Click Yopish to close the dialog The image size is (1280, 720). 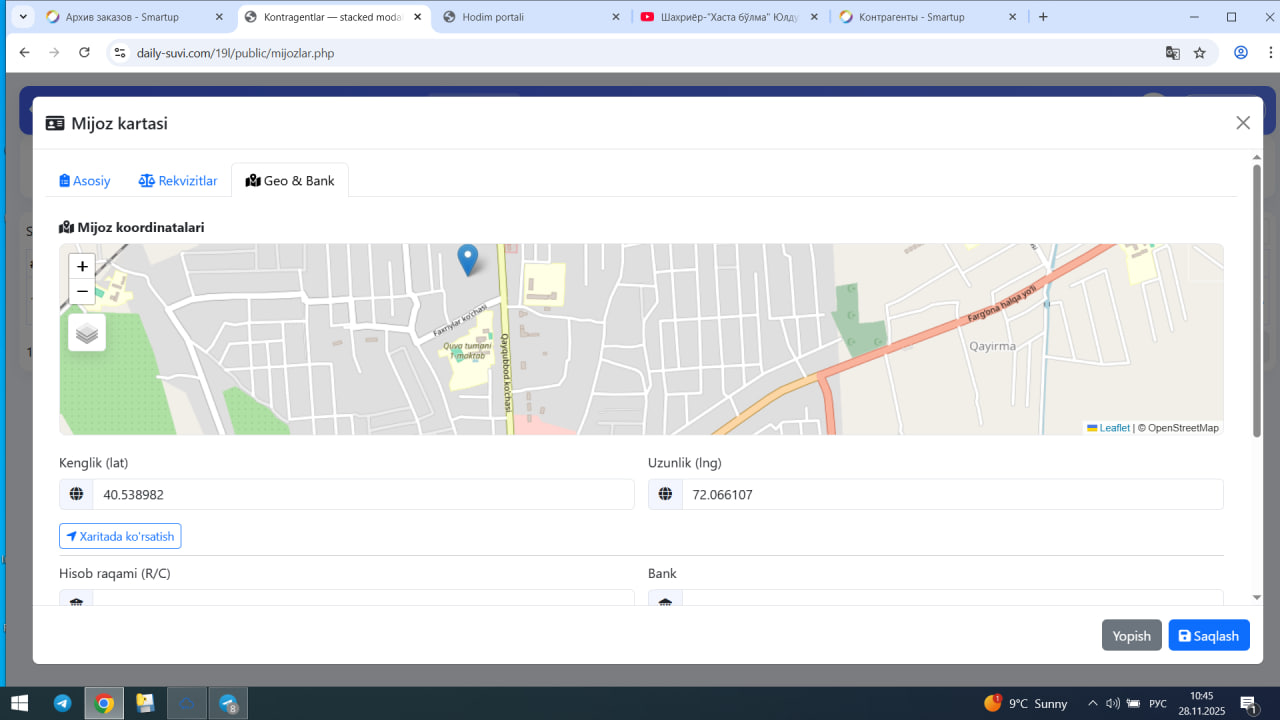pyautogui.click(x=1131, y=636)
